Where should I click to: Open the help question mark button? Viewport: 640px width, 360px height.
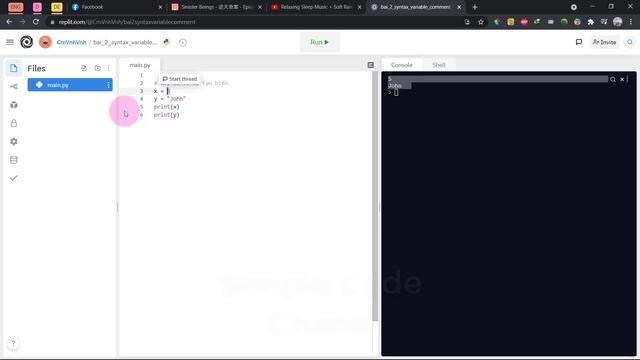[x=13, y=343]
